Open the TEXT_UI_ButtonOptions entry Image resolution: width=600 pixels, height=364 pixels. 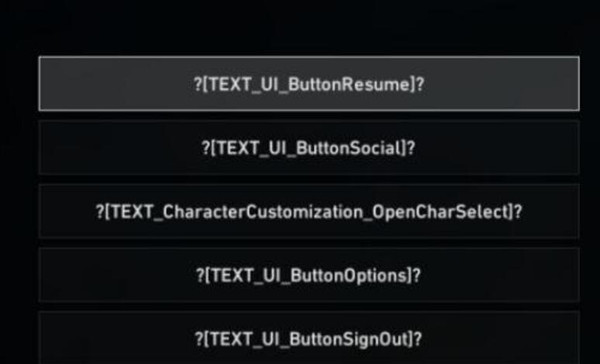point(309,275)
